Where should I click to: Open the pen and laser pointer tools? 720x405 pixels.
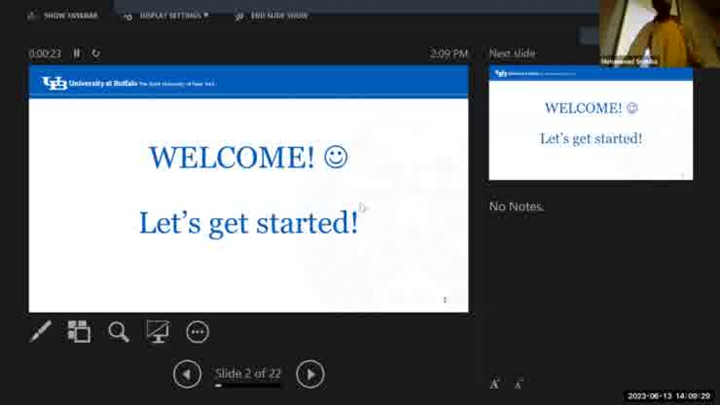(x=40, y=332)
